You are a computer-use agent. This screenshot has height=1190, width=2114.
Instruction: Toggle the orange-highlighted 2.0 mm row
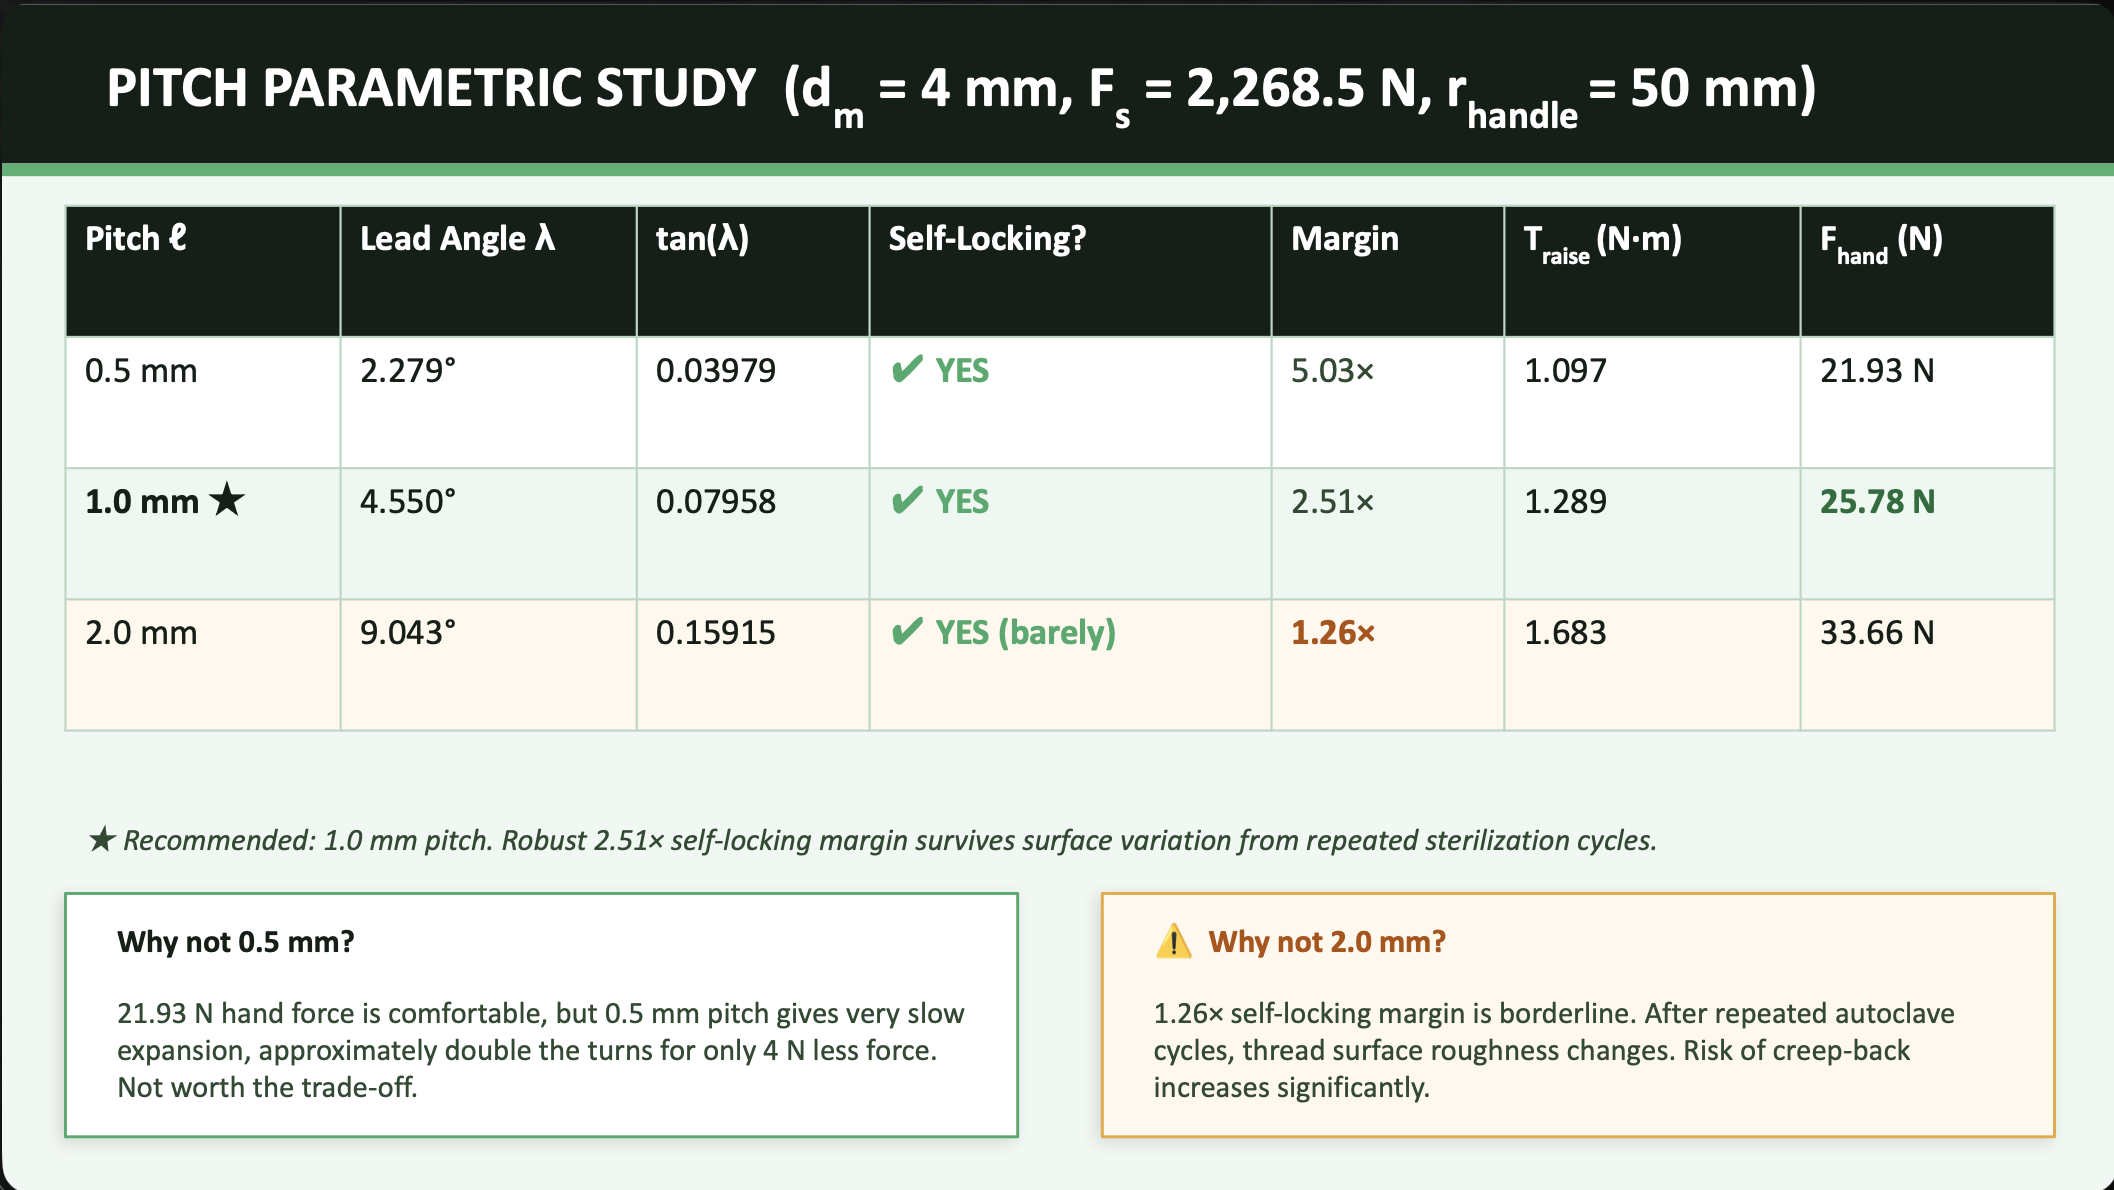(1000, 662)
